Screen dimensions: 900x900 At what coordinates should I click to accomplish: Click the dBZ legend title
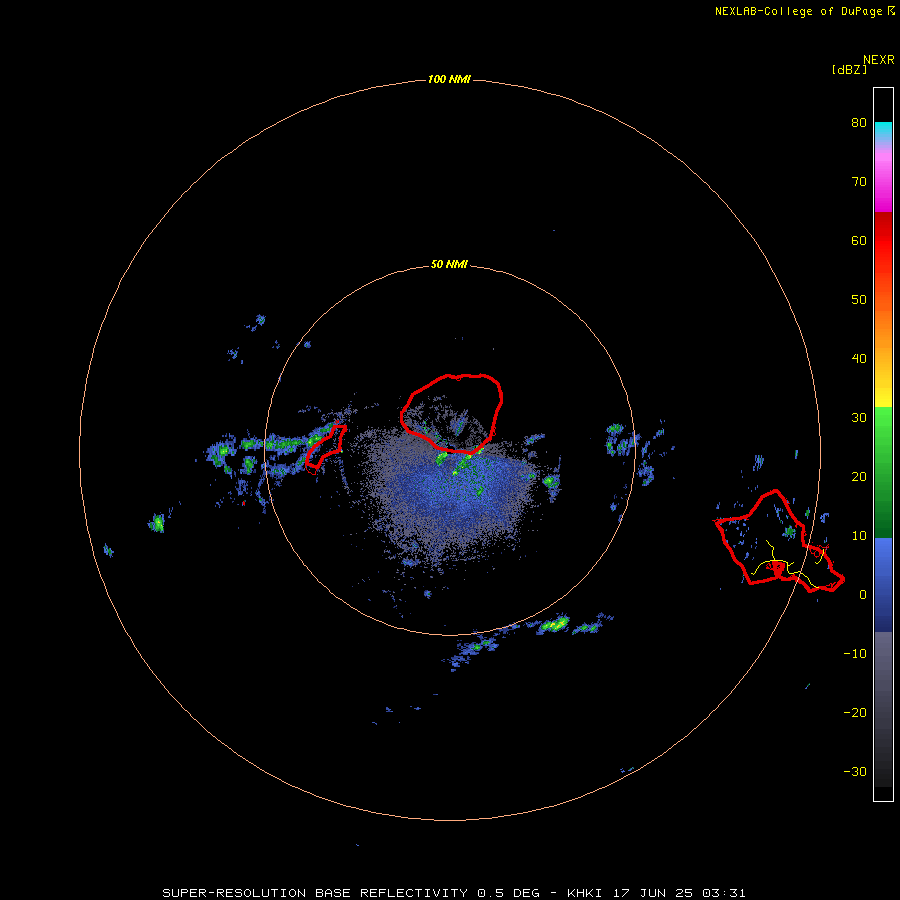pos(849,69)
